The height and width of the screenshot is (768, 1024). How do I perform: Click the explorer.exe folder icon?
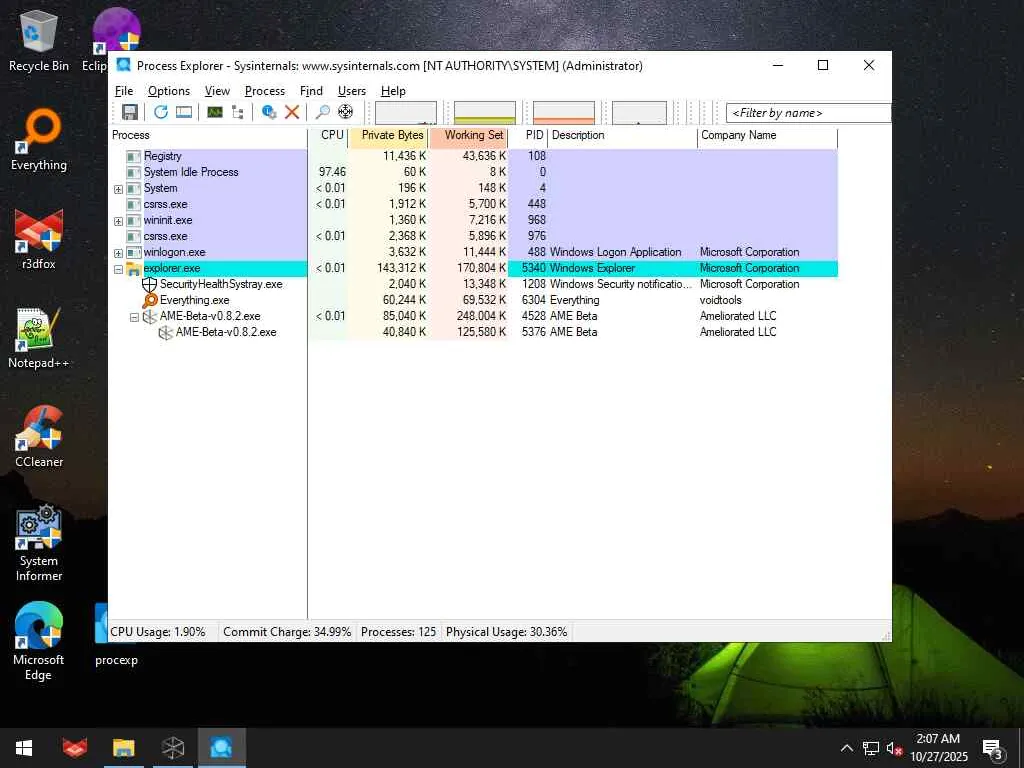(x=133, y=268)
